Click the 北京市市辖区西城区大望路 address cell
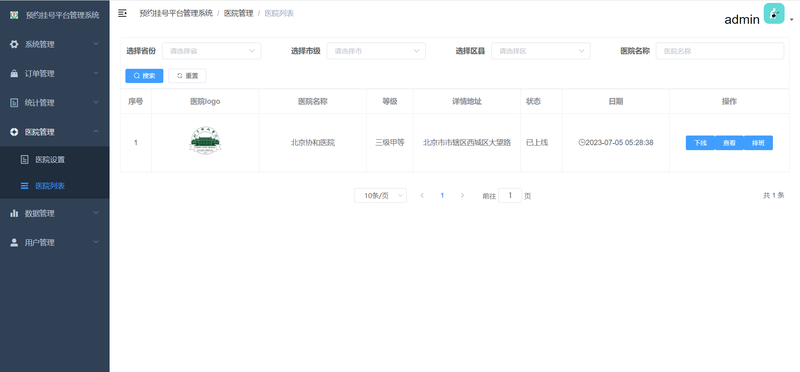 pos(467,143)
